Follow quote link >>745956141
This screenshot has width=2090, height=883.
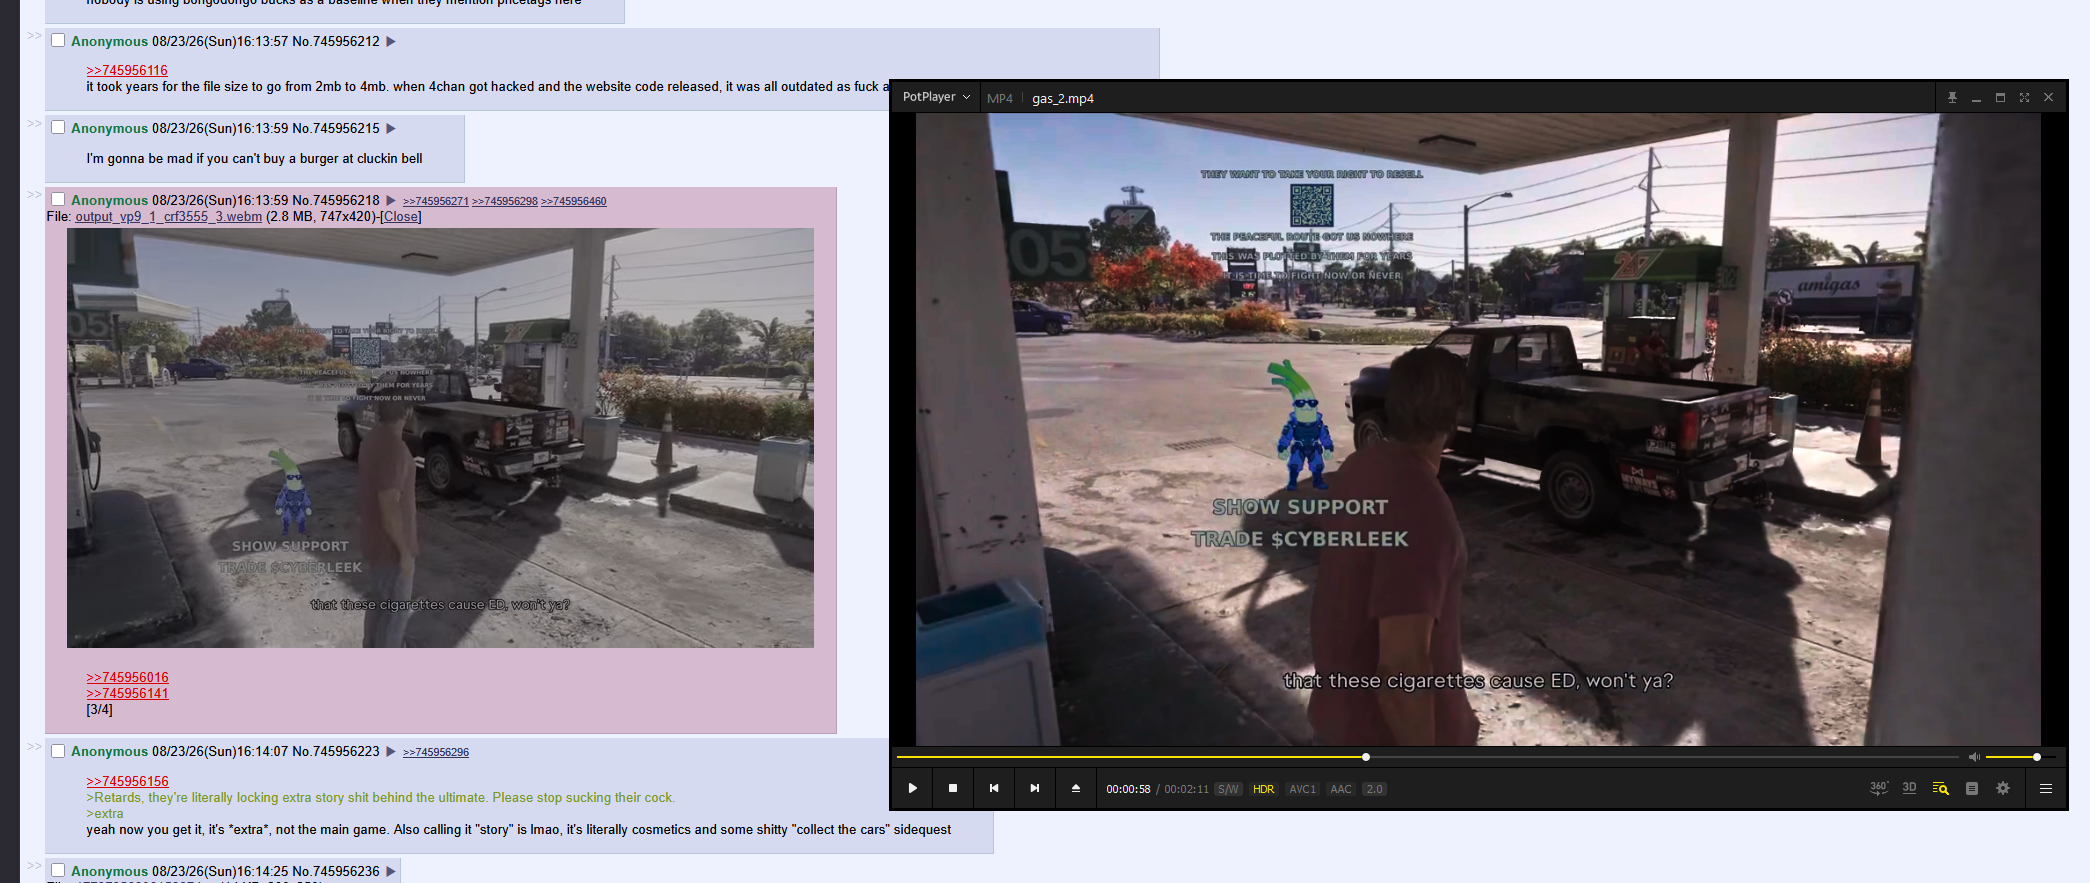click(127, 693)
